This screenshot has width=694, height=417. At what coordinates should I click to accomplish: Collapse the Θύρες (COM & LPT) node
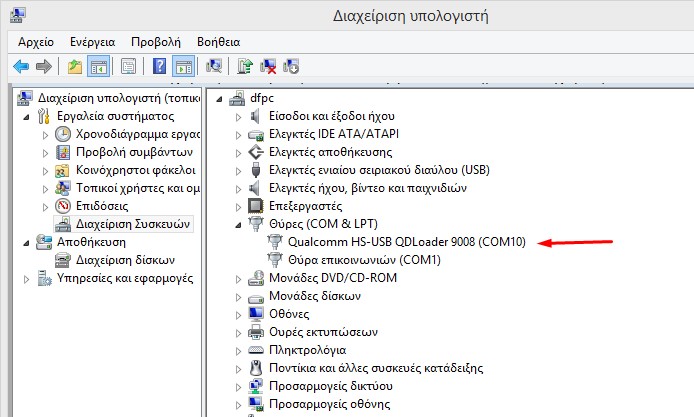pyautogui.click(x=238, y=223)
